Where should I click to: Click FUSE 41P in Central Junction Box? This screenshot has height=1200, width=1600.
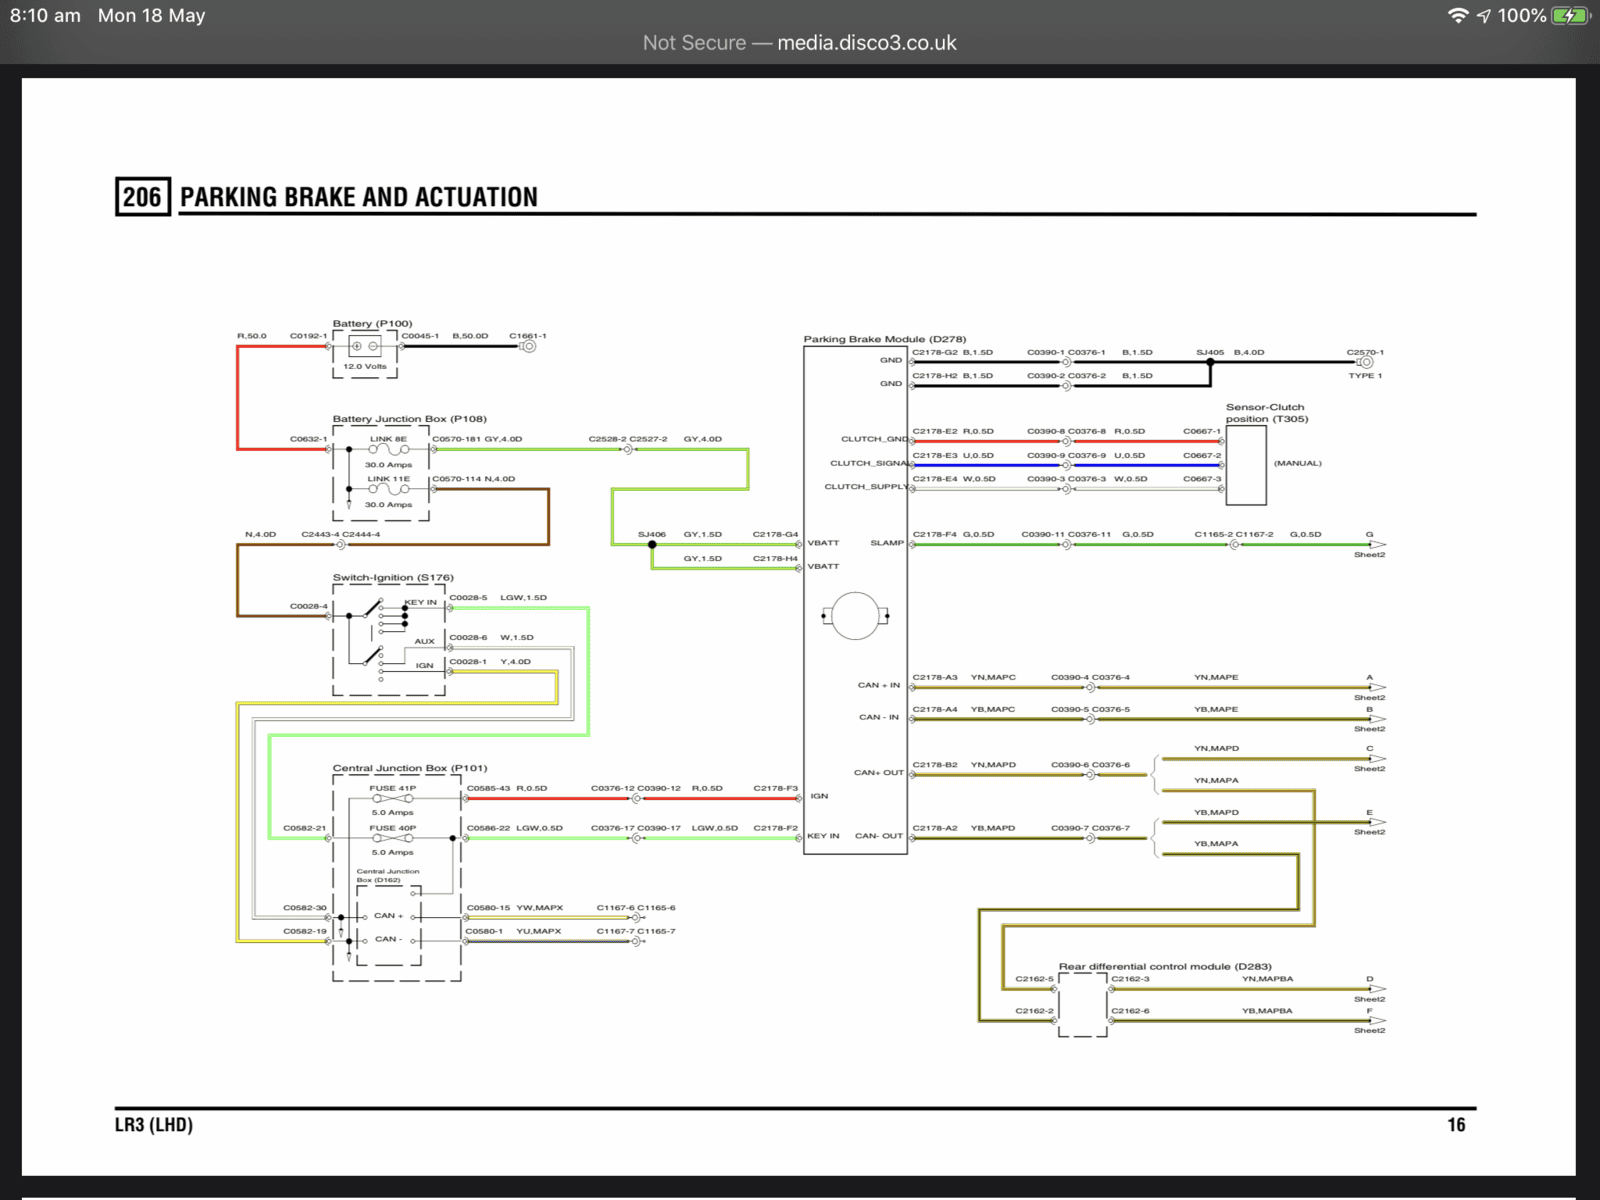(x=393, y=799)
